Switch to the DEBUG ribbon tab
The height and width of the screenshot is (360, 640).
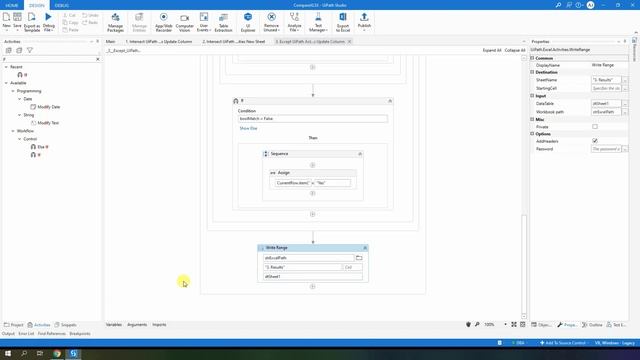(62, 5)
